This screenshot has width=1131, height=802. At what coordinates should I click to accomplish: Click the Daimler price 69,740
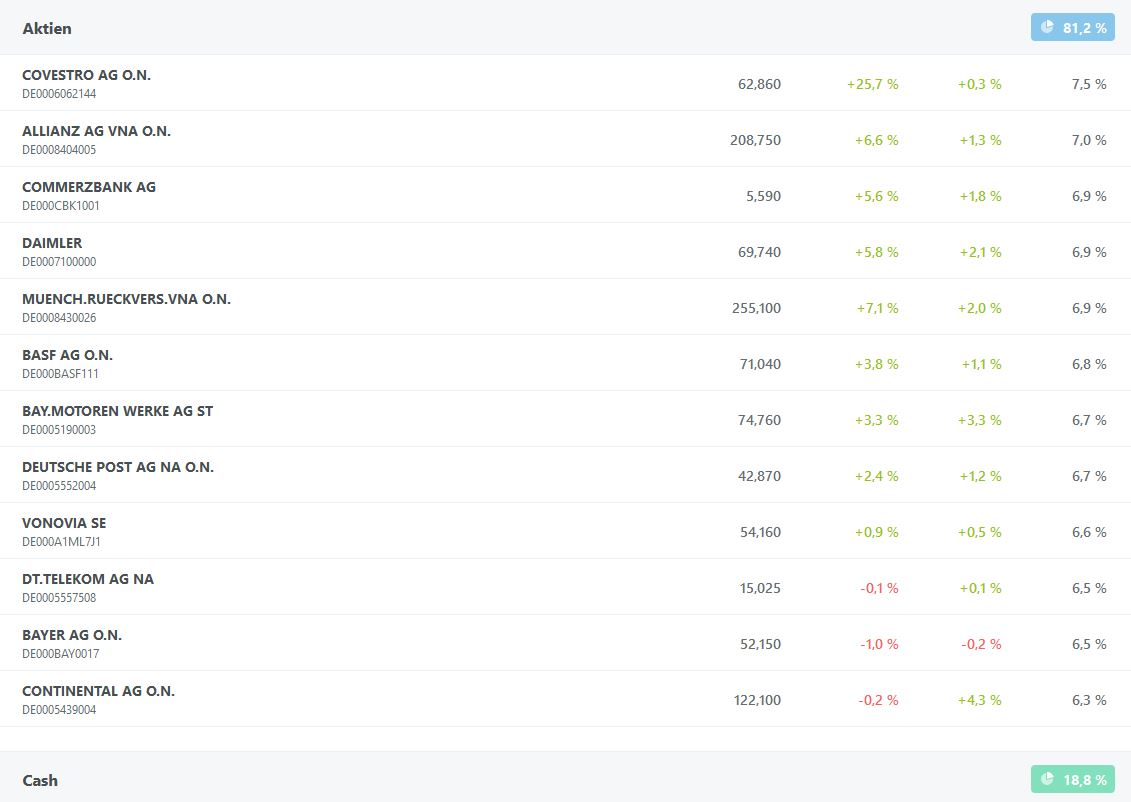pyautogui.click(x=759, y=252)
